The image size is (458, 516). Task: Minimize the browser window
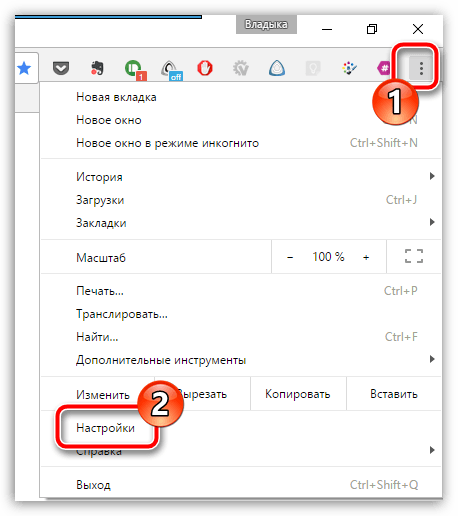327,29
